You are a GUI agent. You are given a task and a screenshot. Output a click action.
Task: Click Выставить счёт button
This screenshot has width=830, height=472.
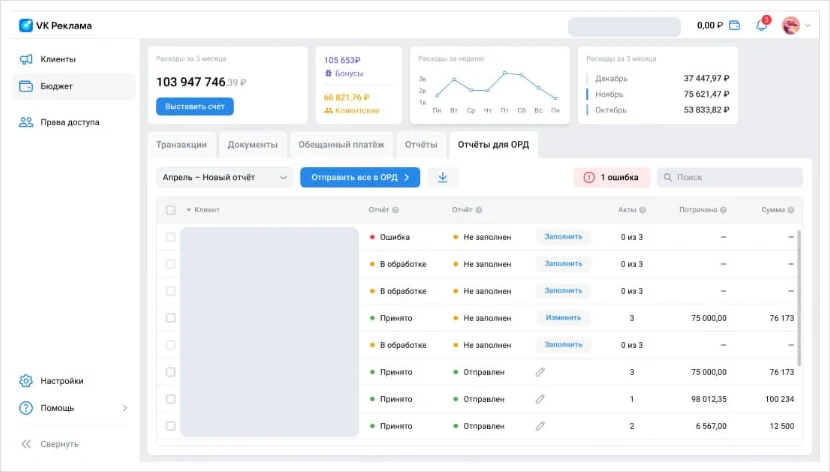pos(195,106)
